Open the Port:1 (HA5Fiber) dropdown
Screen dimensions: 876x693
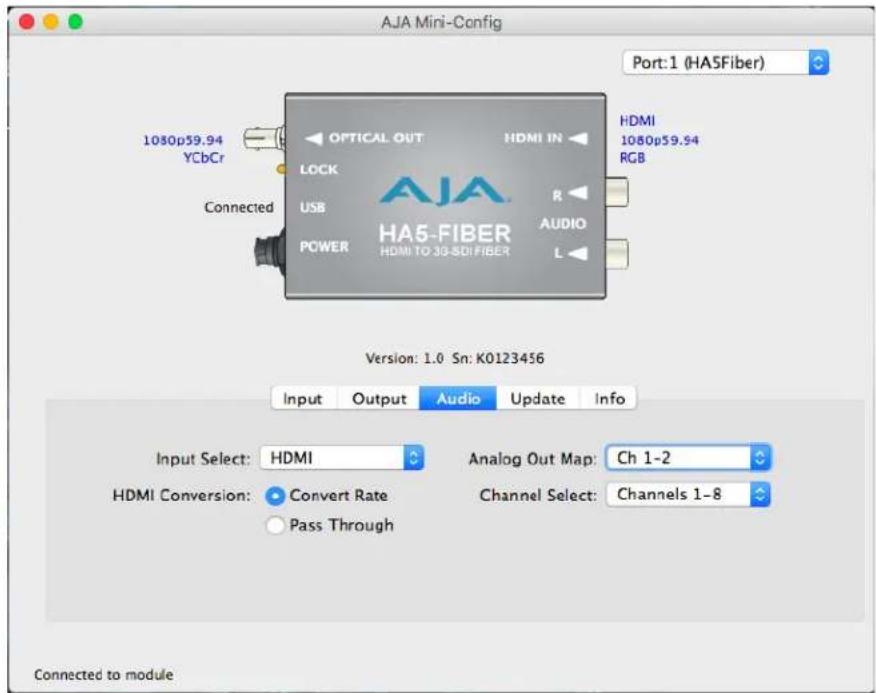(725, 63)
